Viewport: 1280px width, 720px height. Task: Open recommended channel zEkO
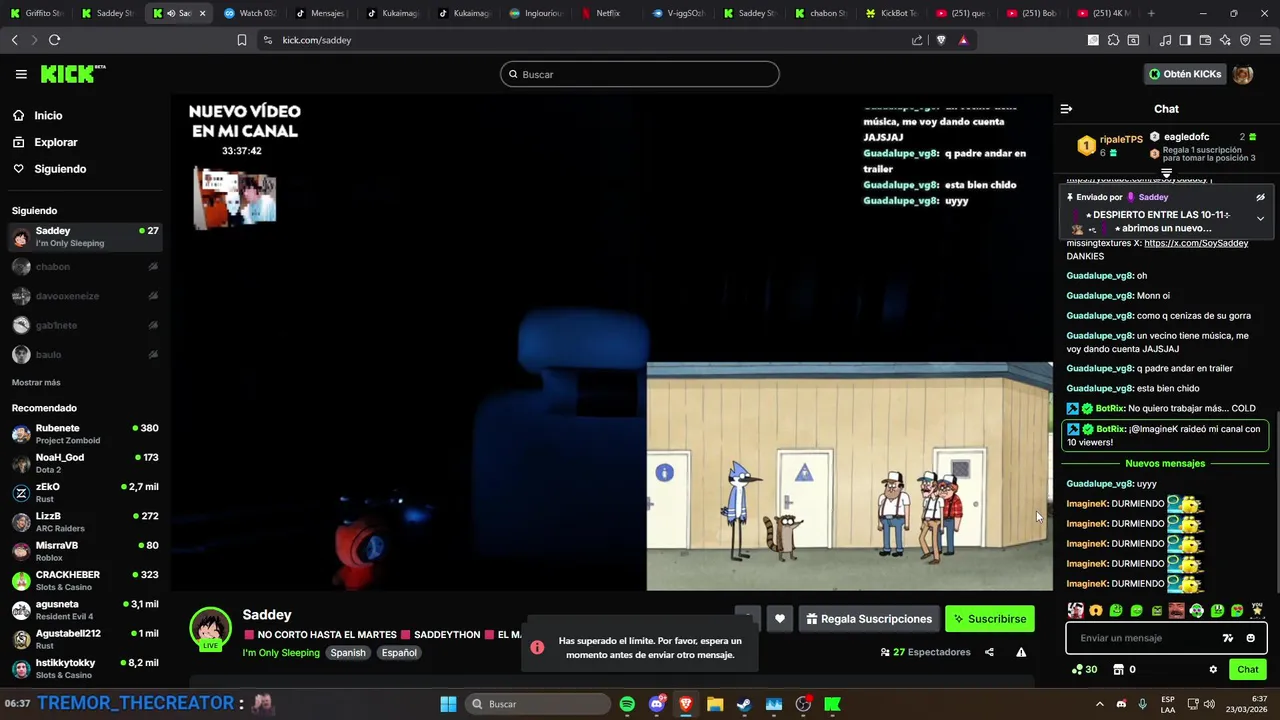pyautogui.click(x=85, y=492)
